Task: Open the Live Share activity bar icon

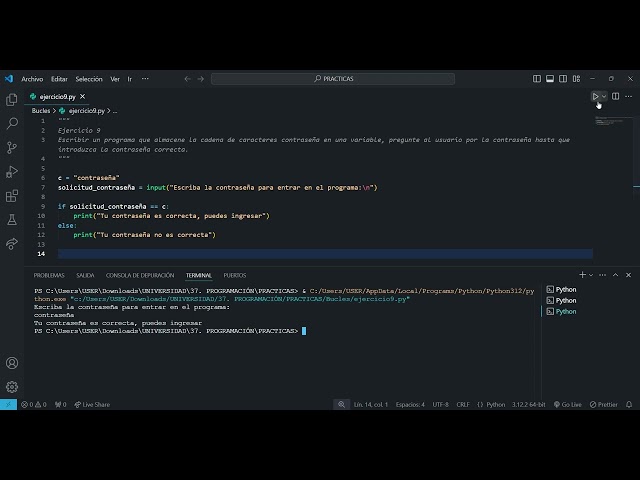Action: tap(12, 244)
